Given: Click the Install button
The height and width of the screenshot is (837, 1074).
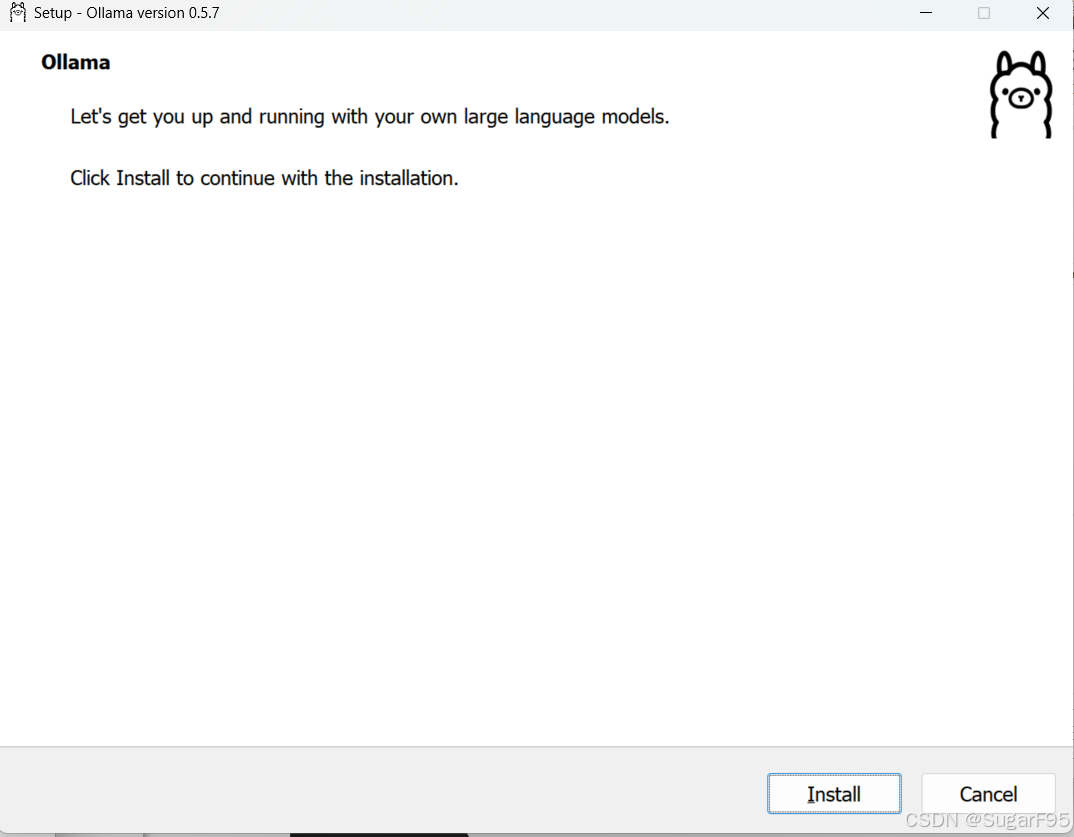Looking at the screenshot, I should click(834, 793).
